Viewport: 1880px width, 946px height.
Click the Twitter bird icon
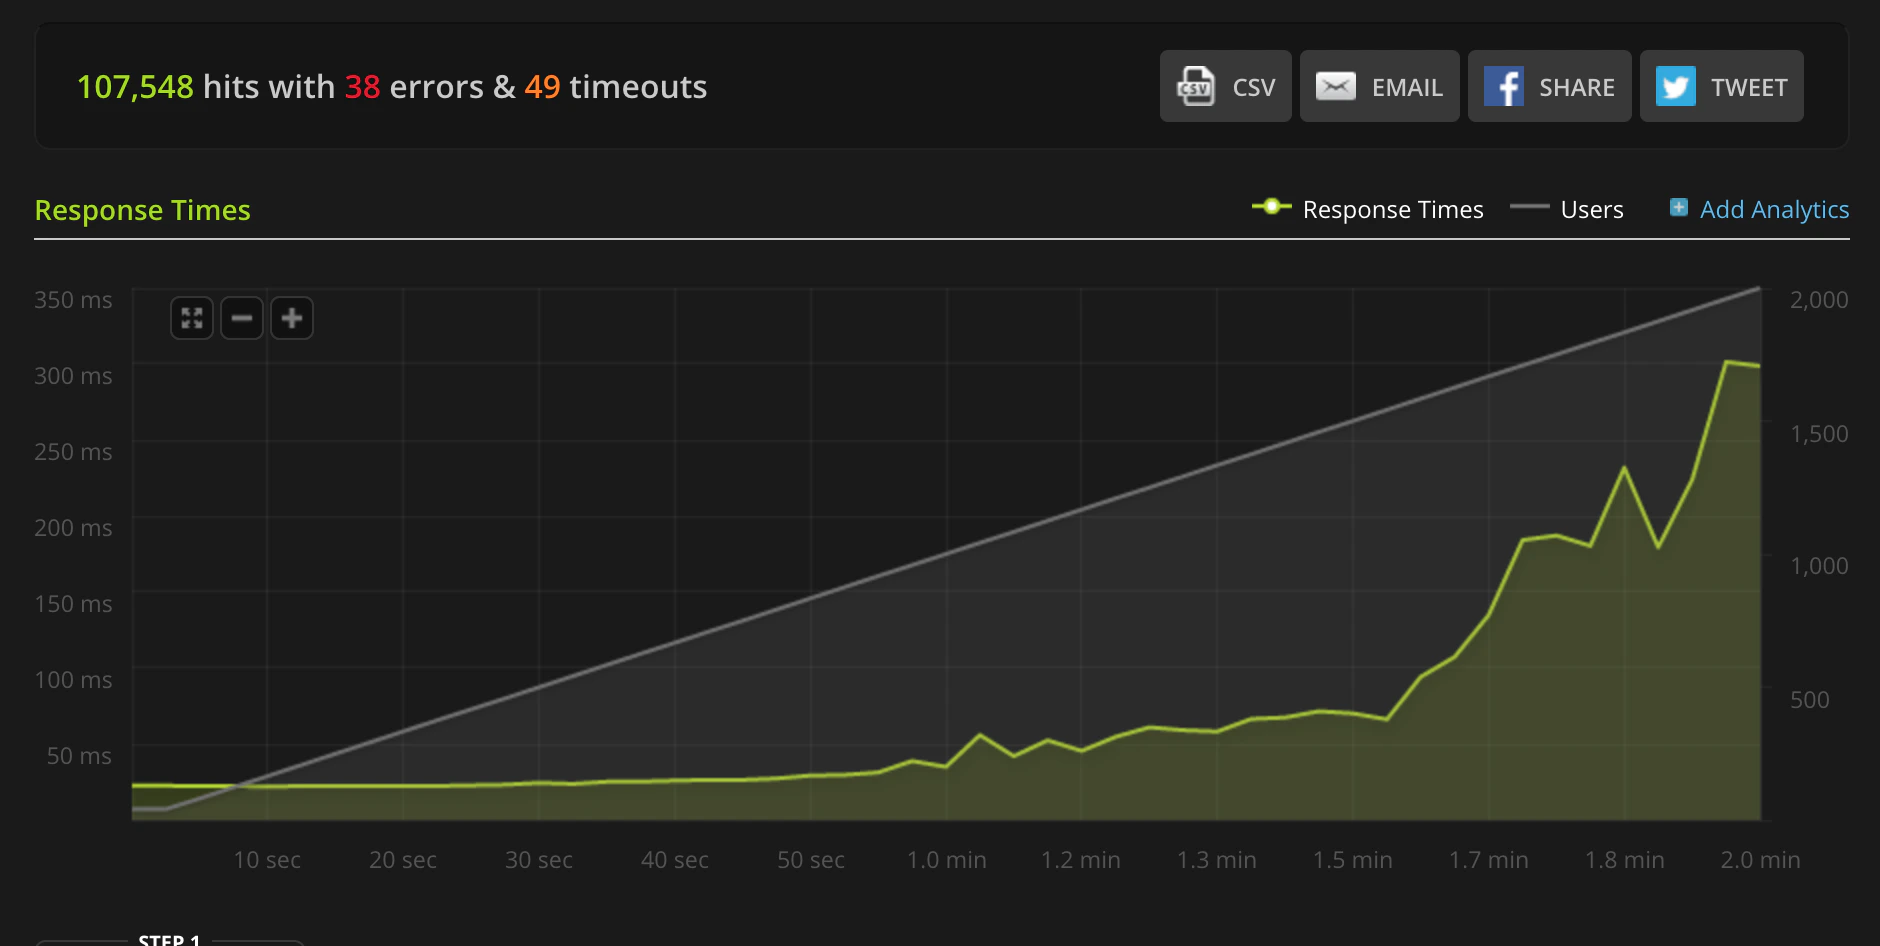(1676, 86)
